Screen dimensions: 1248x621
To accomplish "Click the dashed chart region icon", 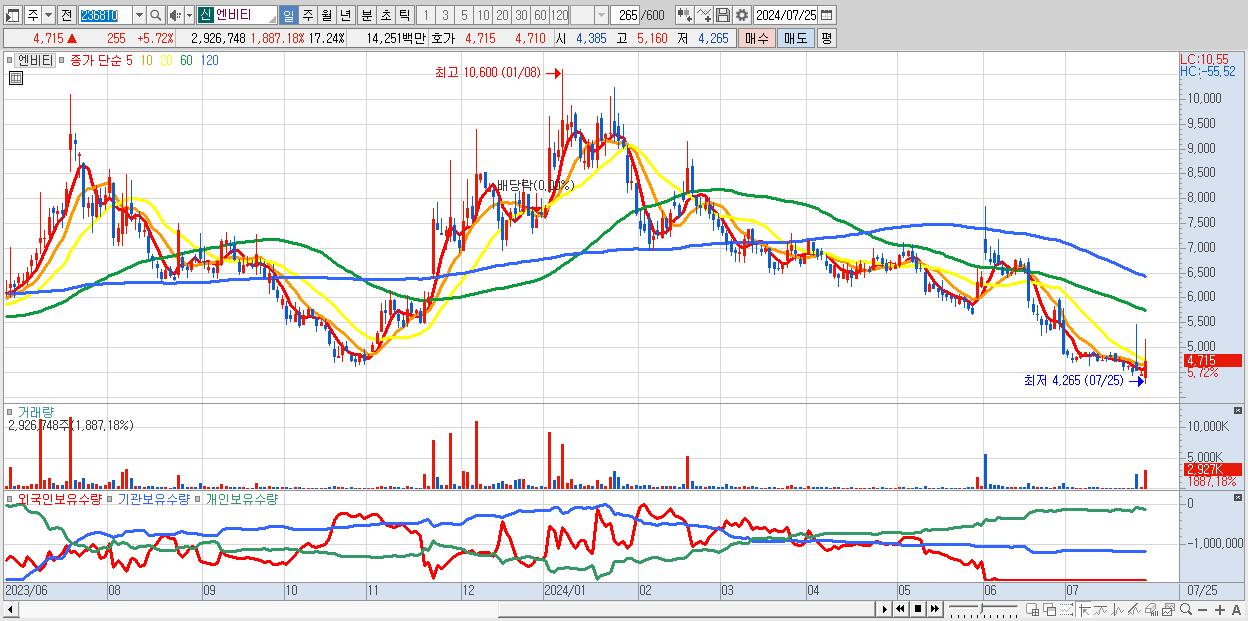I will click(1066, 610).
